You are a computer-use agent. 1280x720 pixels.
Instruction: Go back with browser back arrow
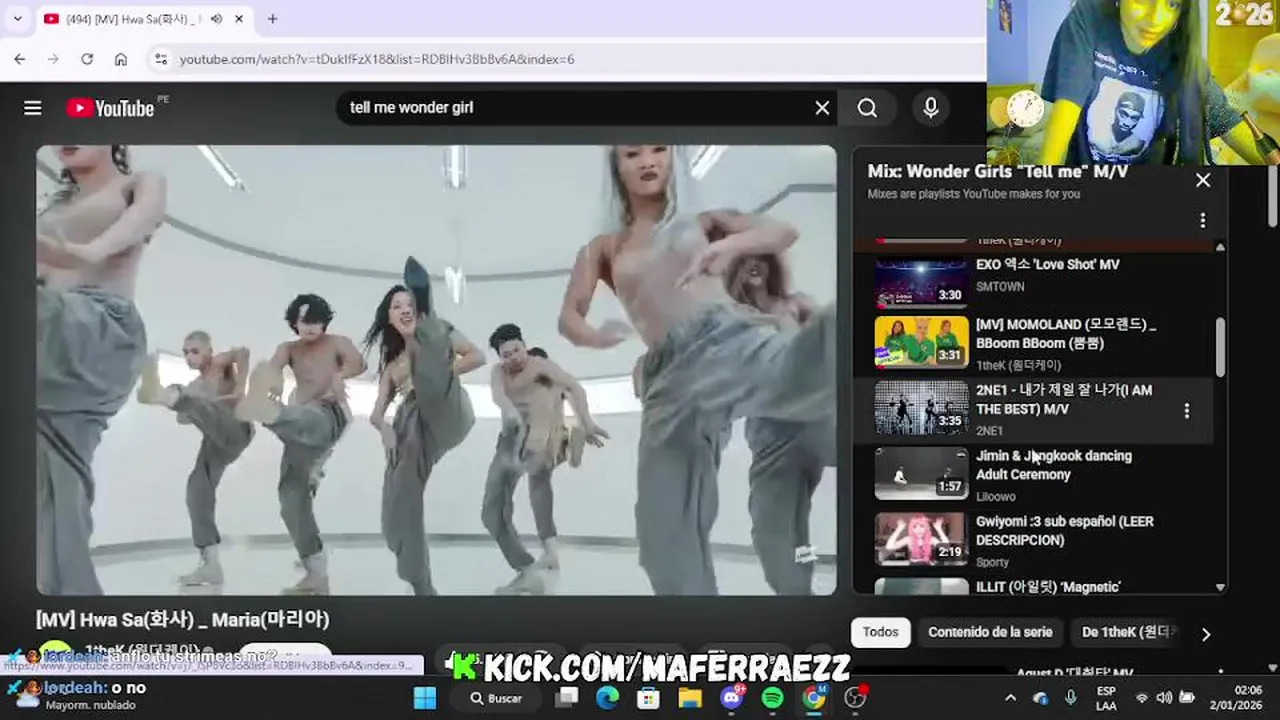click(x=20, y=59)
